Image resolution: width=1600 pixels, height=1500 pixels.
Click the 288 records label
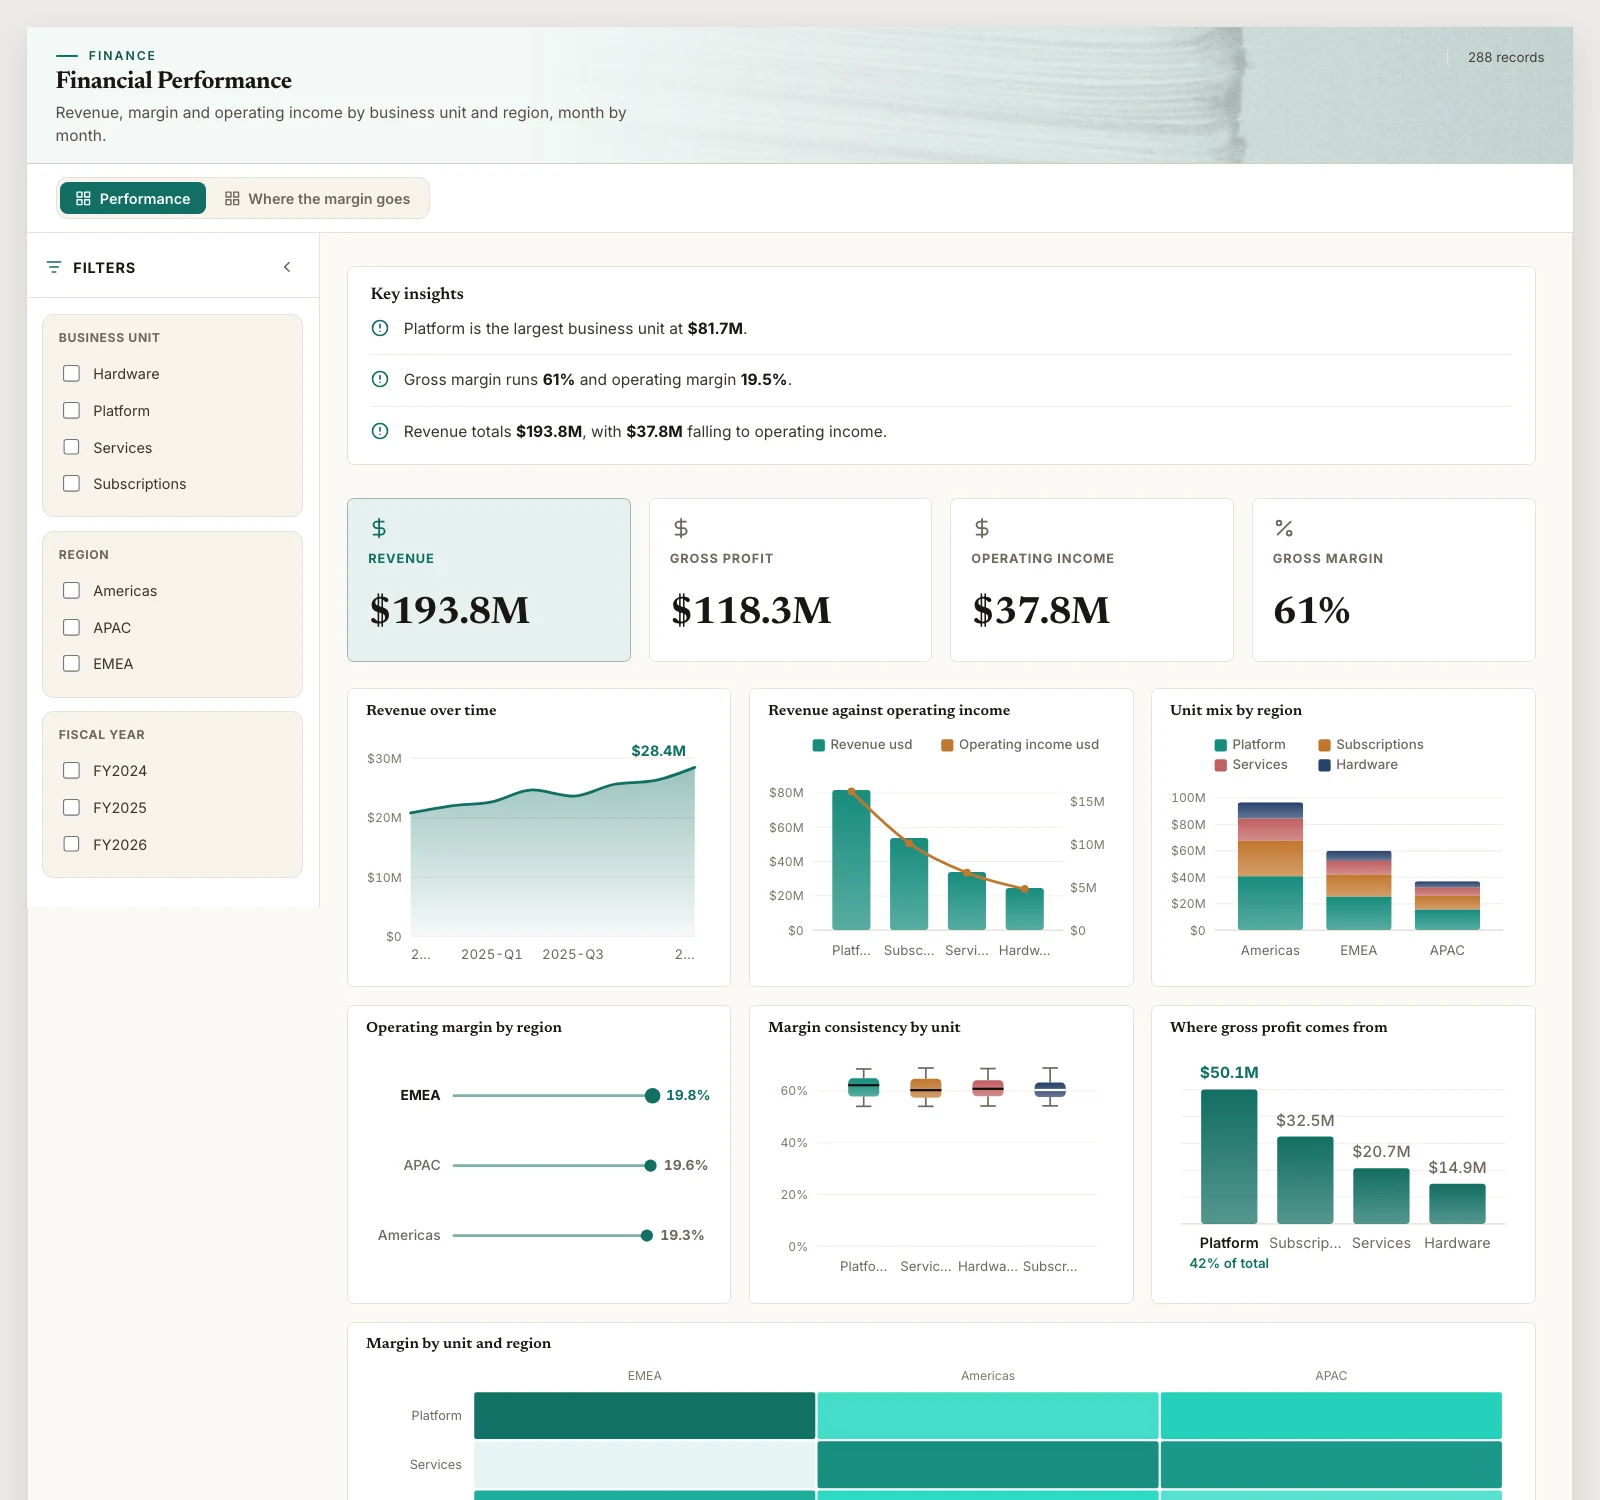[1506, 57]
